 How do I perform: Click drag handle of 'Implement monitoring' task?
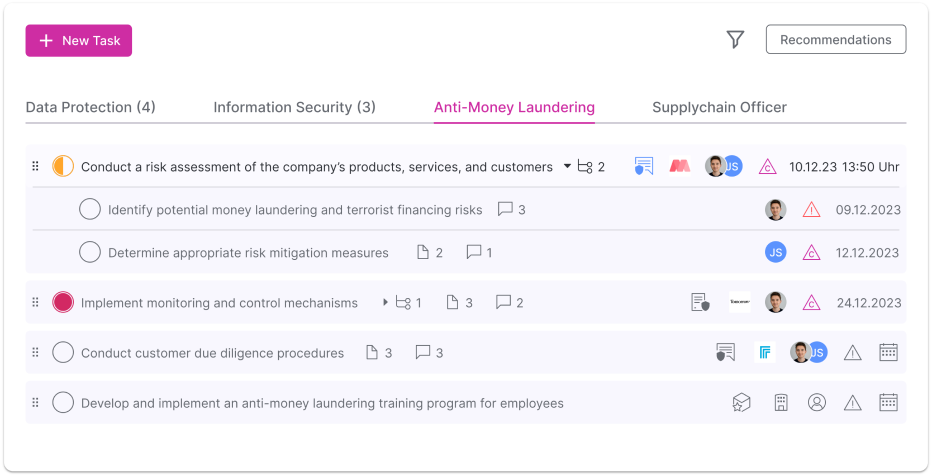pos(35,302)
